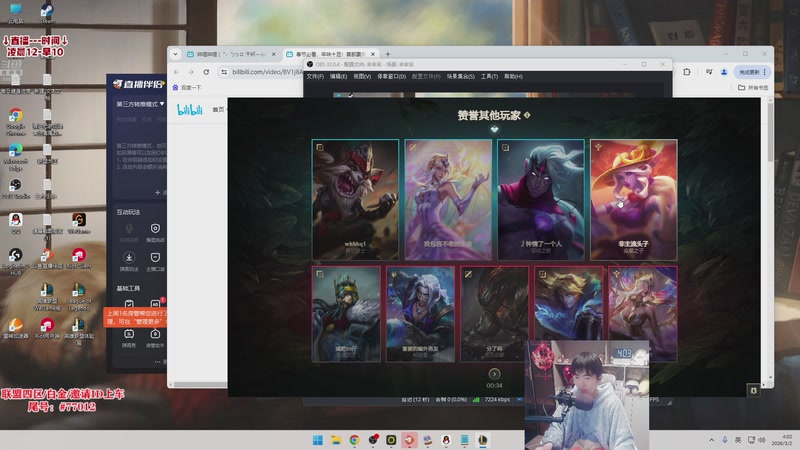Select the white-haired enemy champion card
Screen dimensions: 800x450
point(420,314)
